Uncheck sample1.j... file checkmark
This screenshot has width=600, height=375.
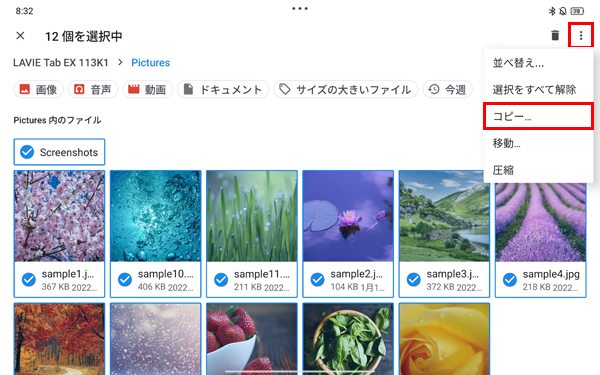click(29, 280)
